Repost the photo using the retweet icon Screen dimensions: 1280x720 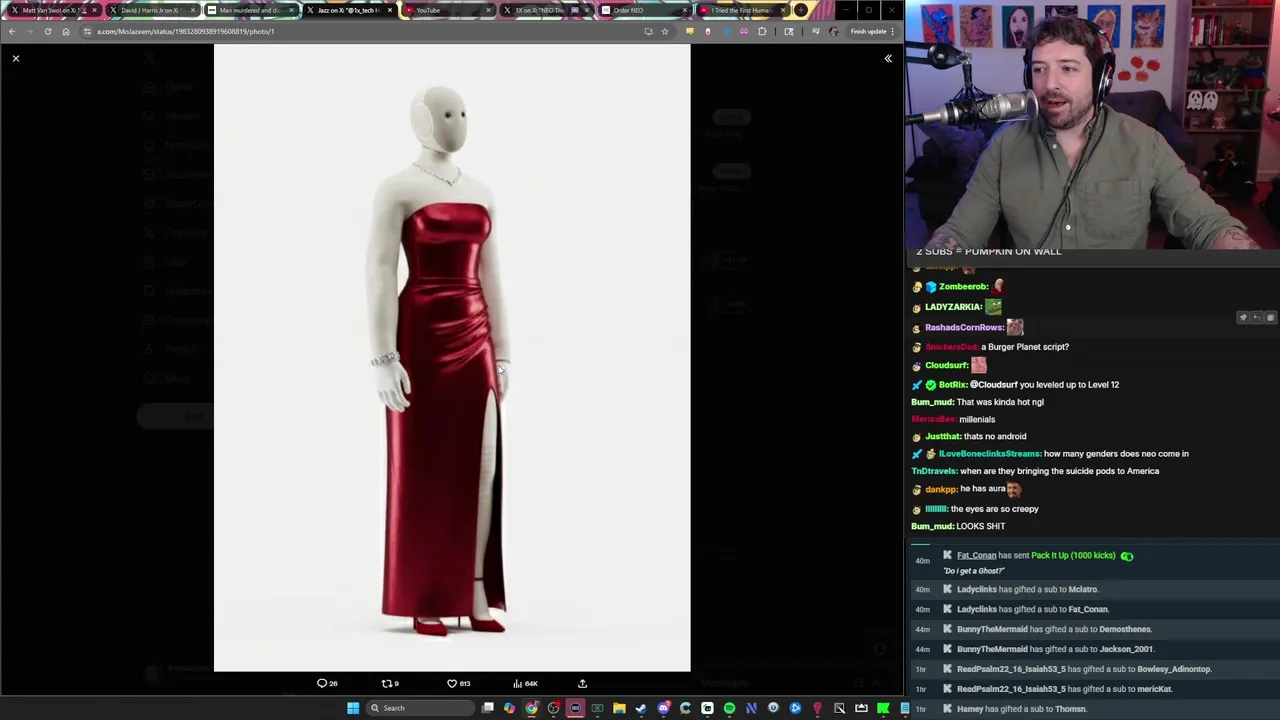click(390, 684)
